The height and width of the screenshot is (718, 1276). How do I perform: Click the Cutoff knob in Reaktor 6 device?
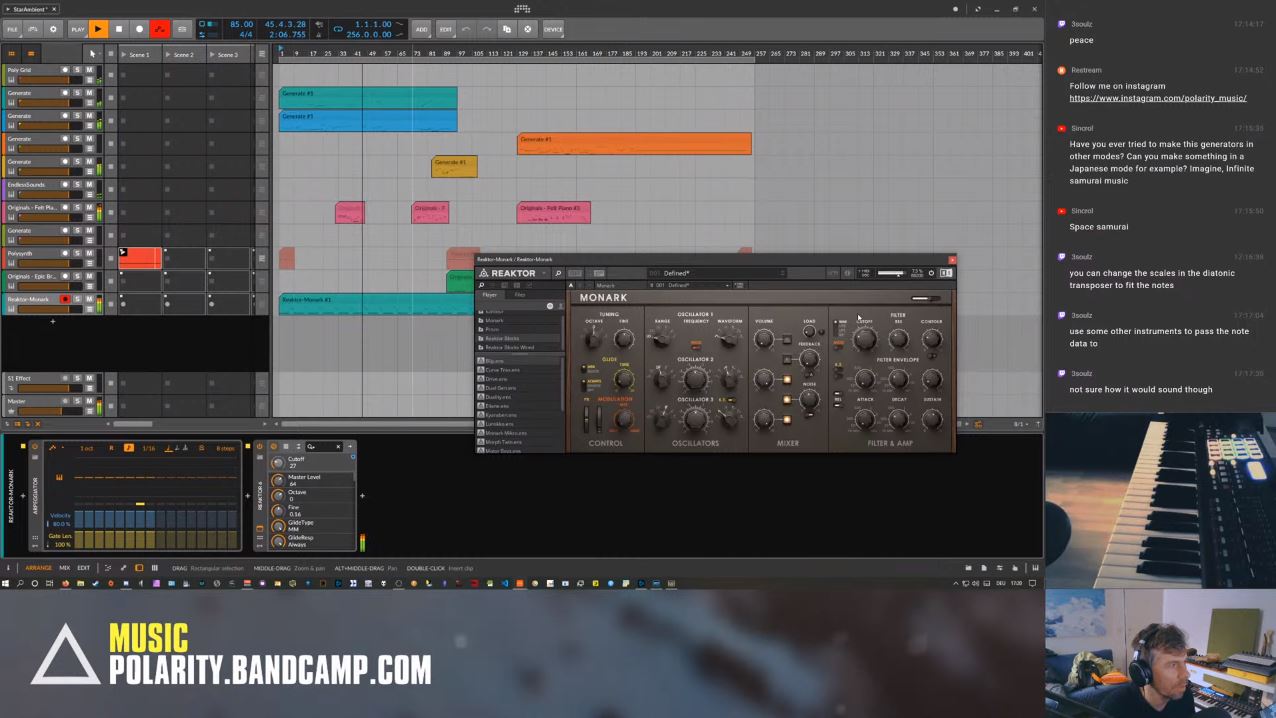(278, 462)
